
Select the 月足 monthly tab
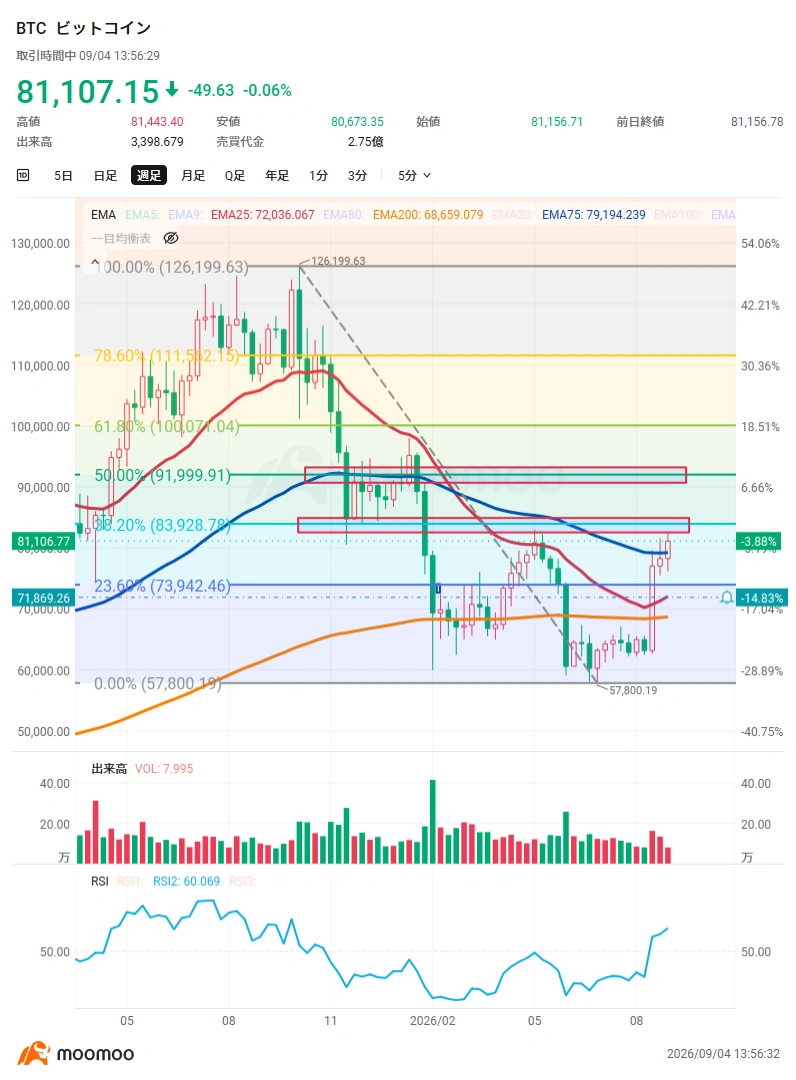[193, 176]
